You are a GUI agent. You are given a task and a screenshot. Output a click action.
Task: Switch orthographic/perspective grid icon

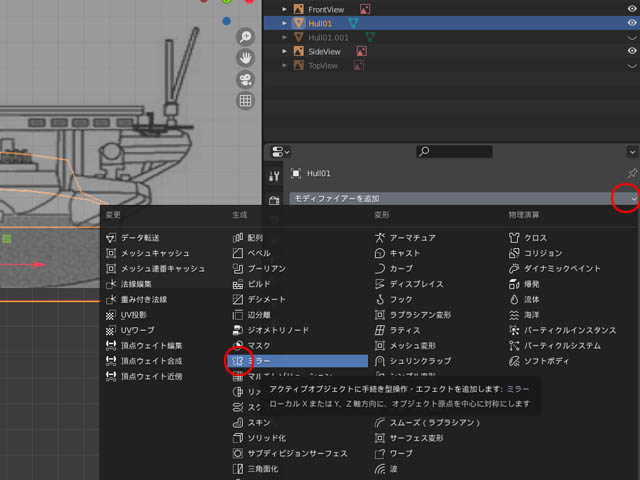click(245, 100)
